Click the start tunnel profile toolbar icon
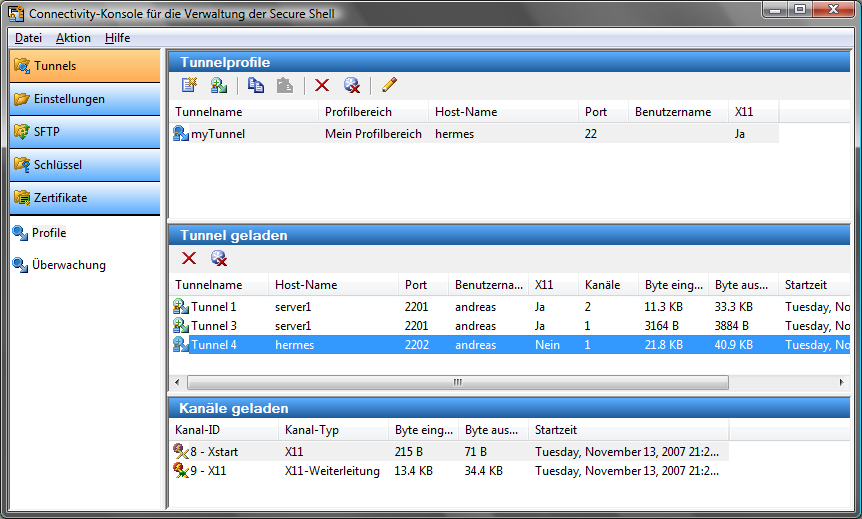The height and width of the screenshot is (519, 862). (x=219, y=85)
